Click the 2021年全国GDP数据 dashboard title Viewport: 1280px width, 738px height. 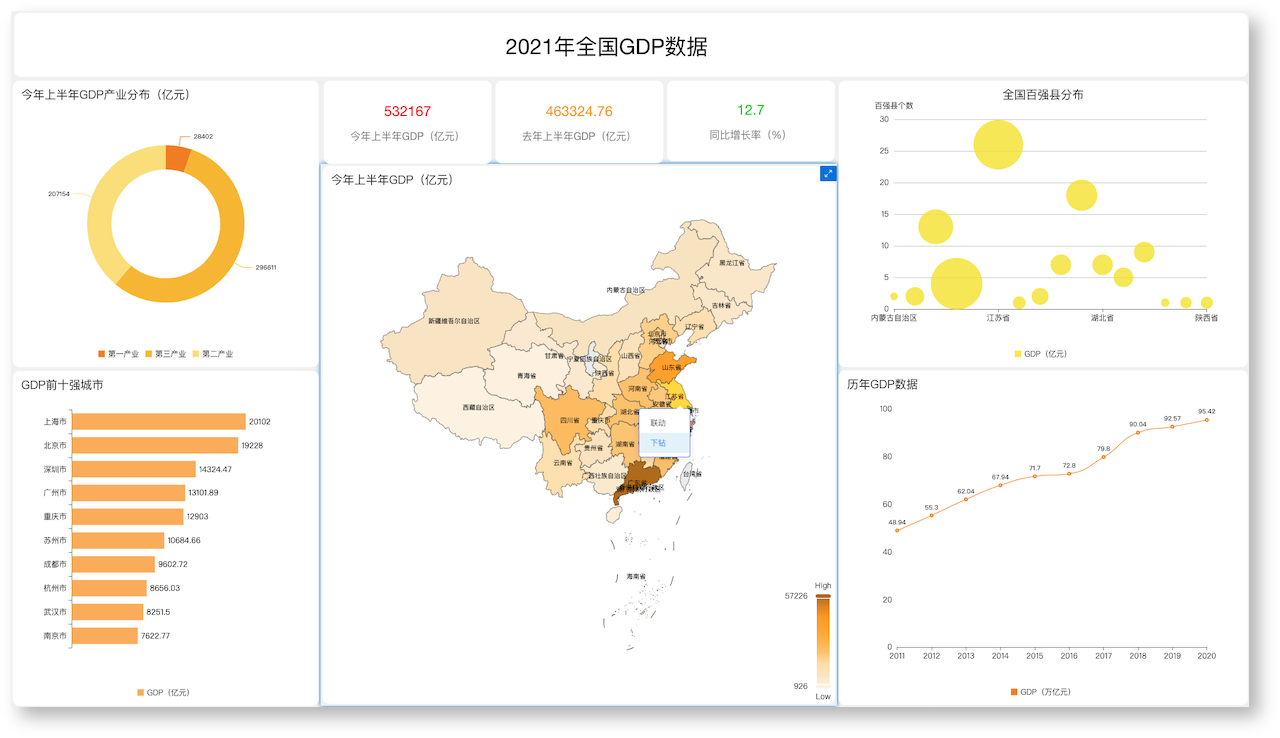606,47
